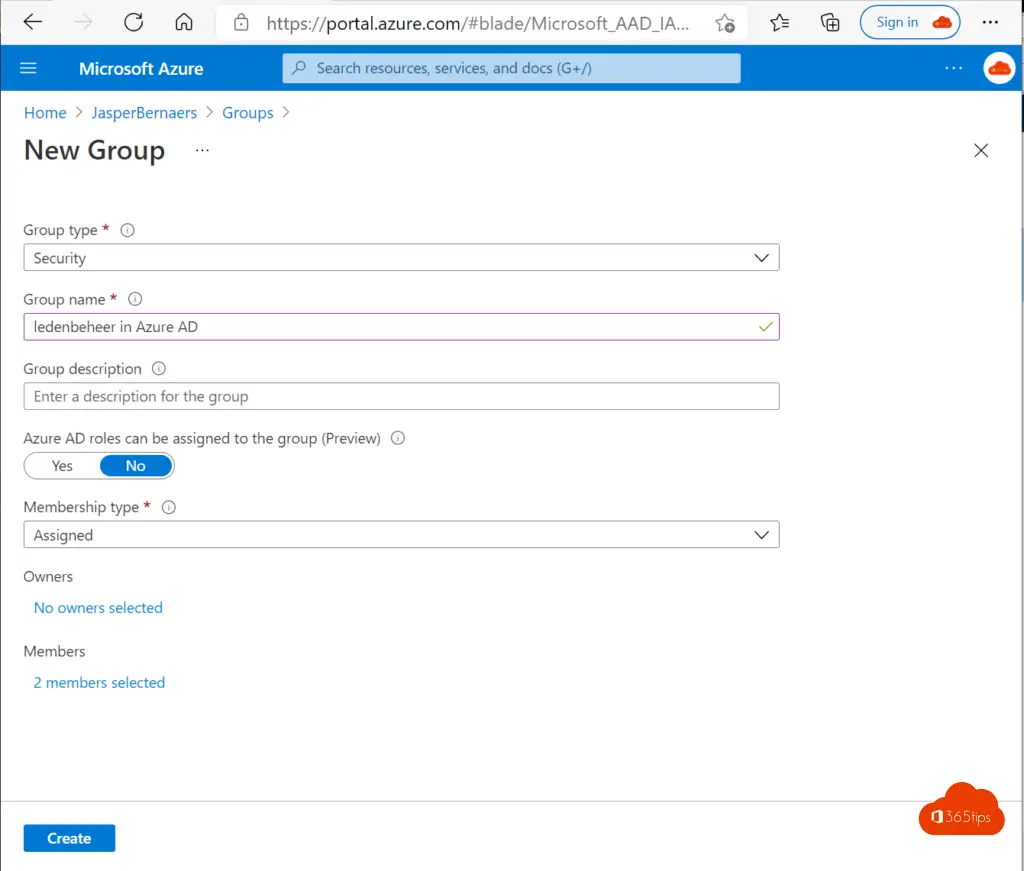Show info tooltip for Group description

point(159,368)
